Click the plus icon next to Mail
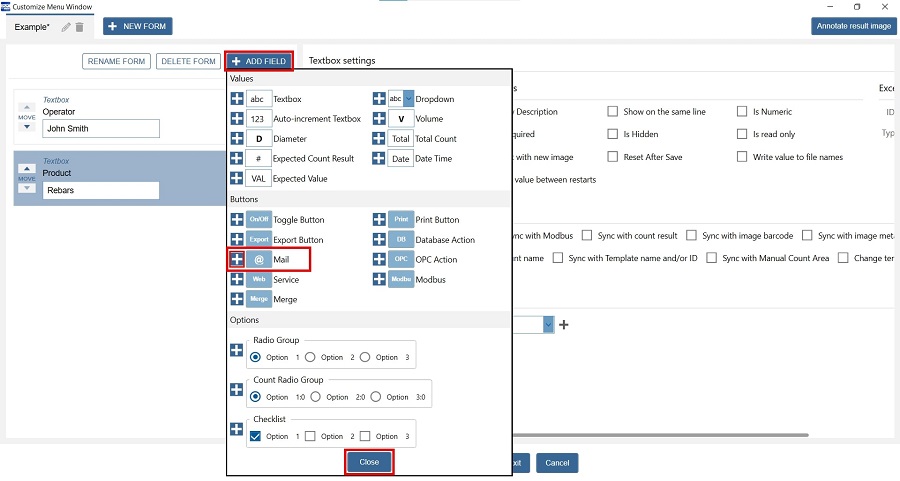This screenshot has width=900, height=481. coord(237,260)
